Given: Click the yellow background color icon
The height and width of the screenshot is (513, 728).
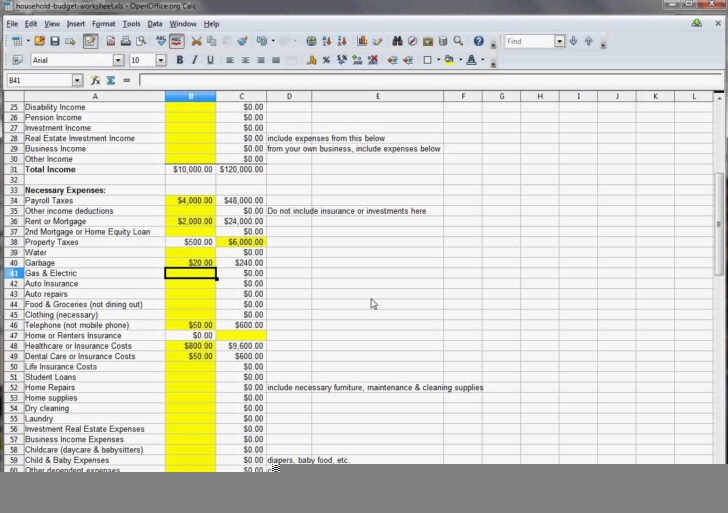Looking at the screenshot, I should [x=449, y=60].
